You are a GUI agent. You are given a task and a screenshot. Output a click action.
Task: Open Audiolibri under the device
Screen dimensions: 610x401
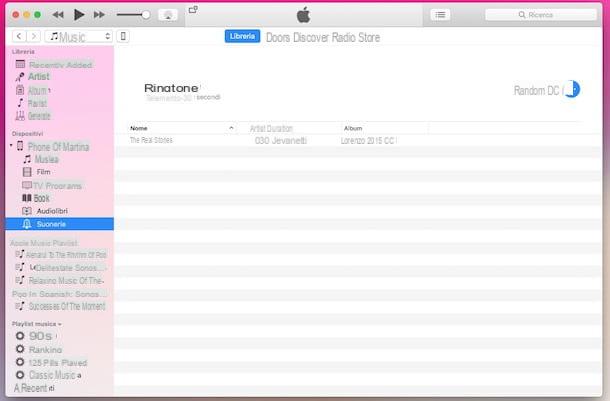click(45, 211)
